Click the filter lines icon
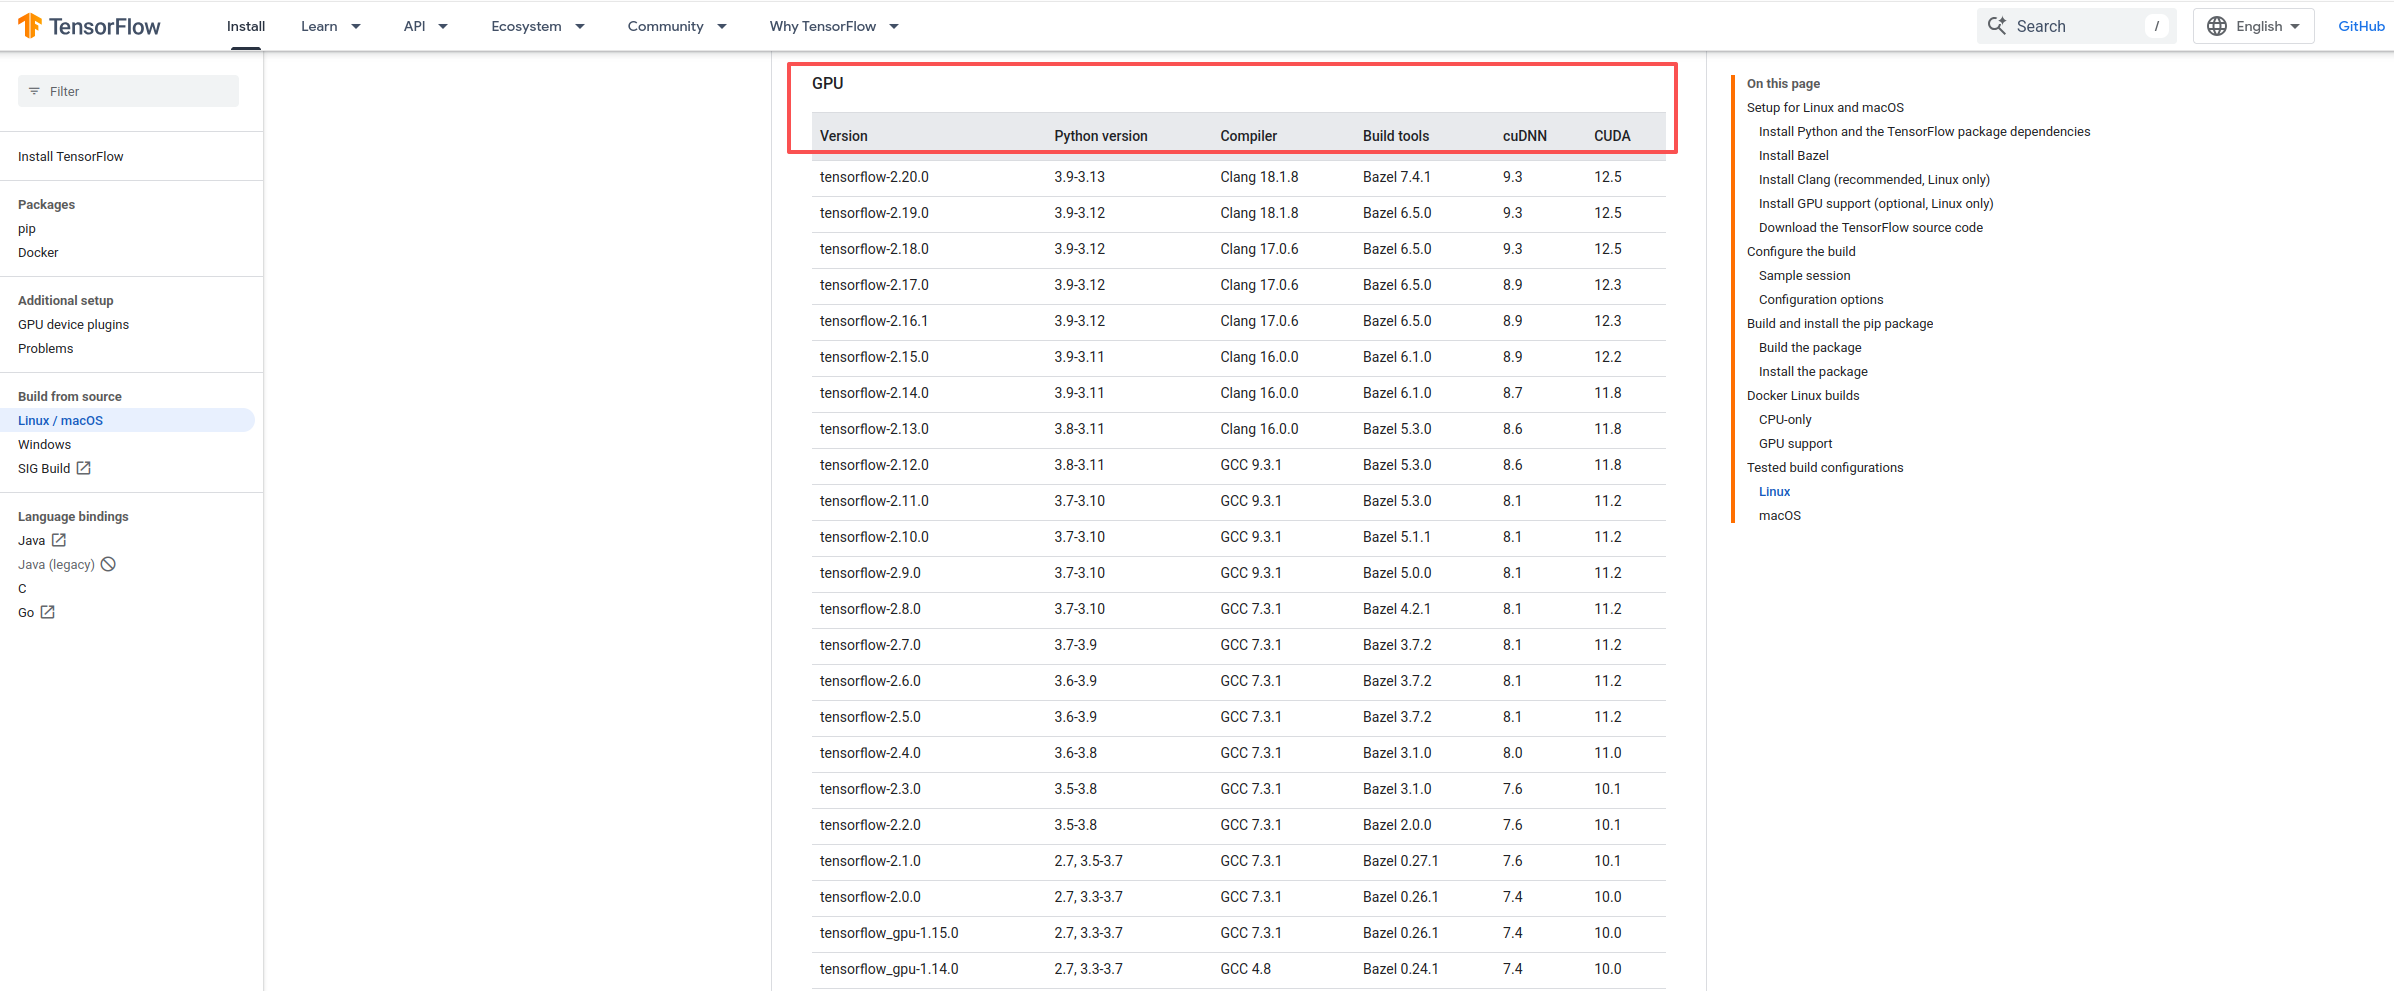The image size is (2394, 991). coord(34,91)
